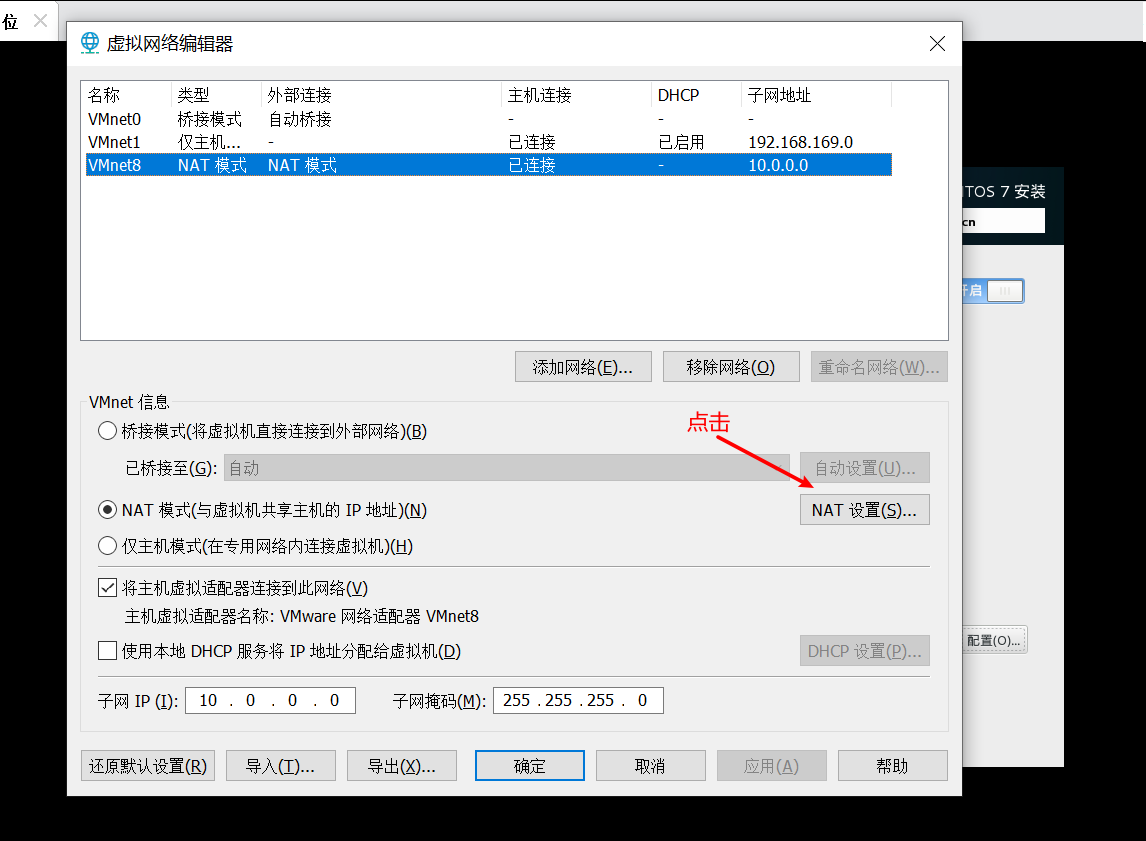Image resolution: width=1146 pixels, height=841 pixels.
Task: Click subnet address 10.0.0.0 cell
Action: (778, 165)
